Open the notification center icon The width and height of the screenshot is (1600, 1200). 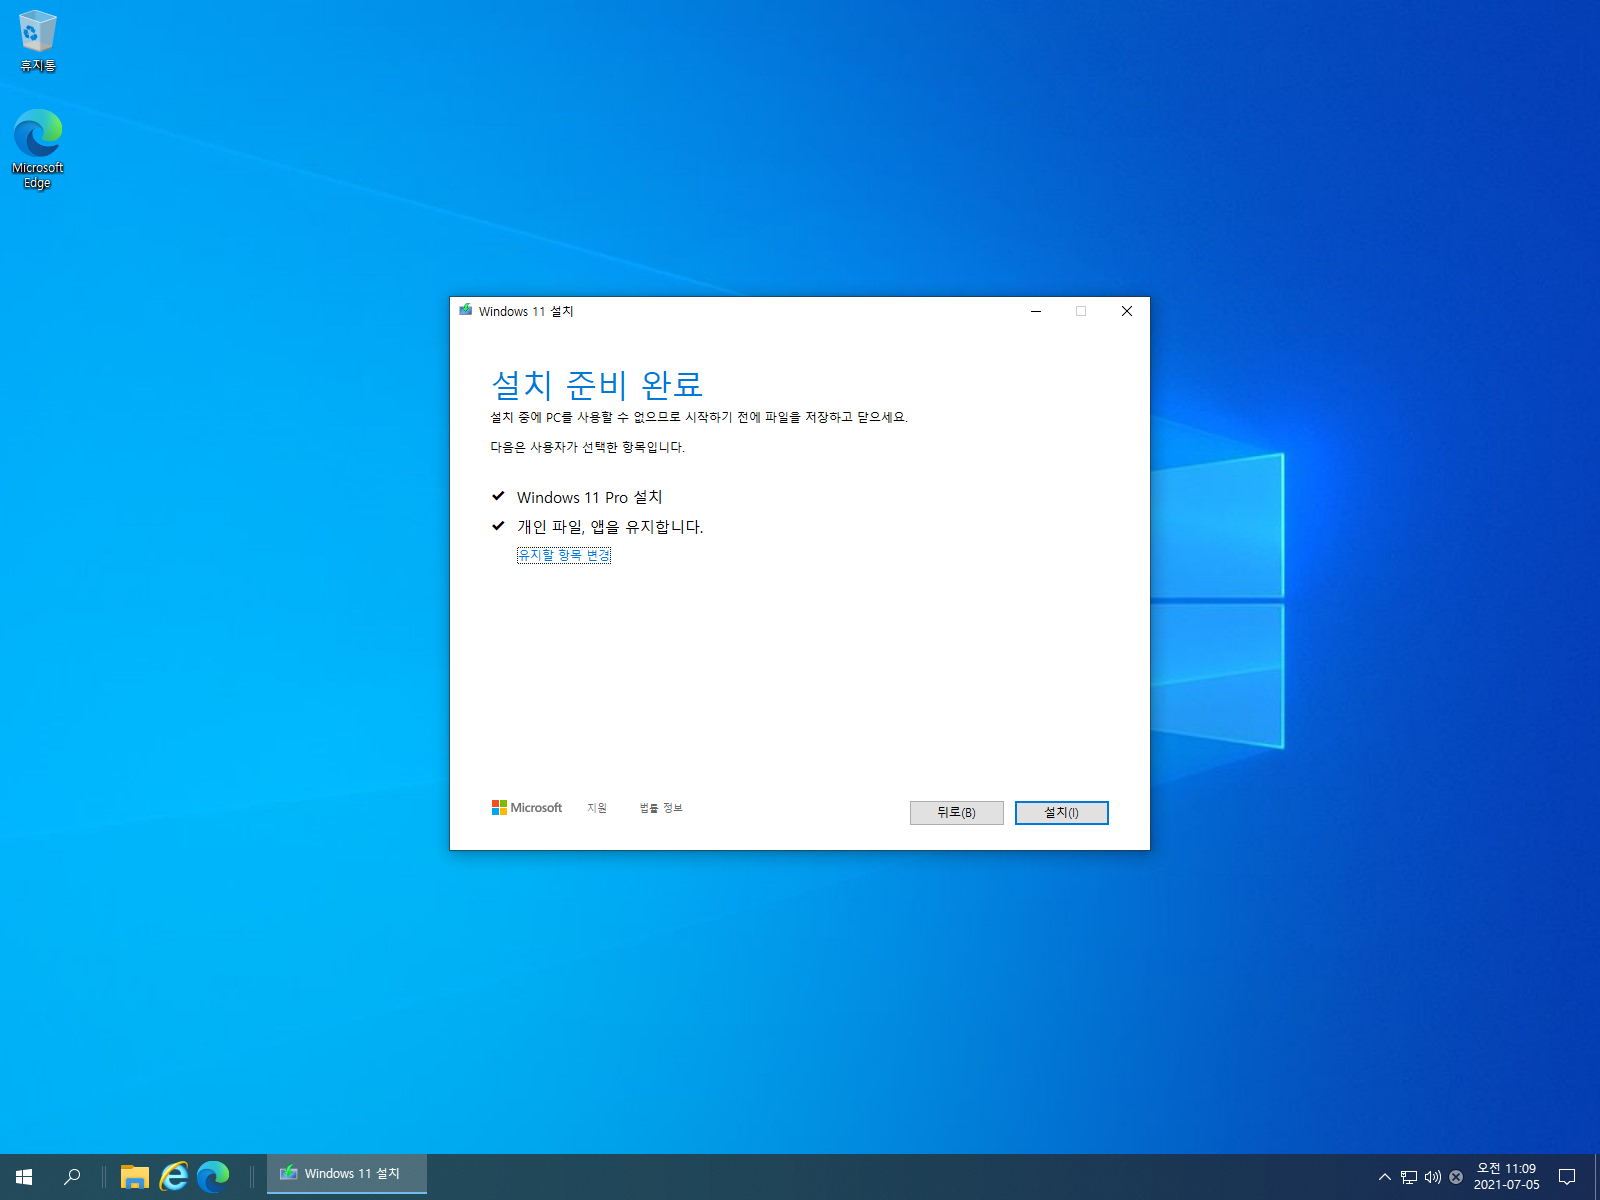1567,1177
